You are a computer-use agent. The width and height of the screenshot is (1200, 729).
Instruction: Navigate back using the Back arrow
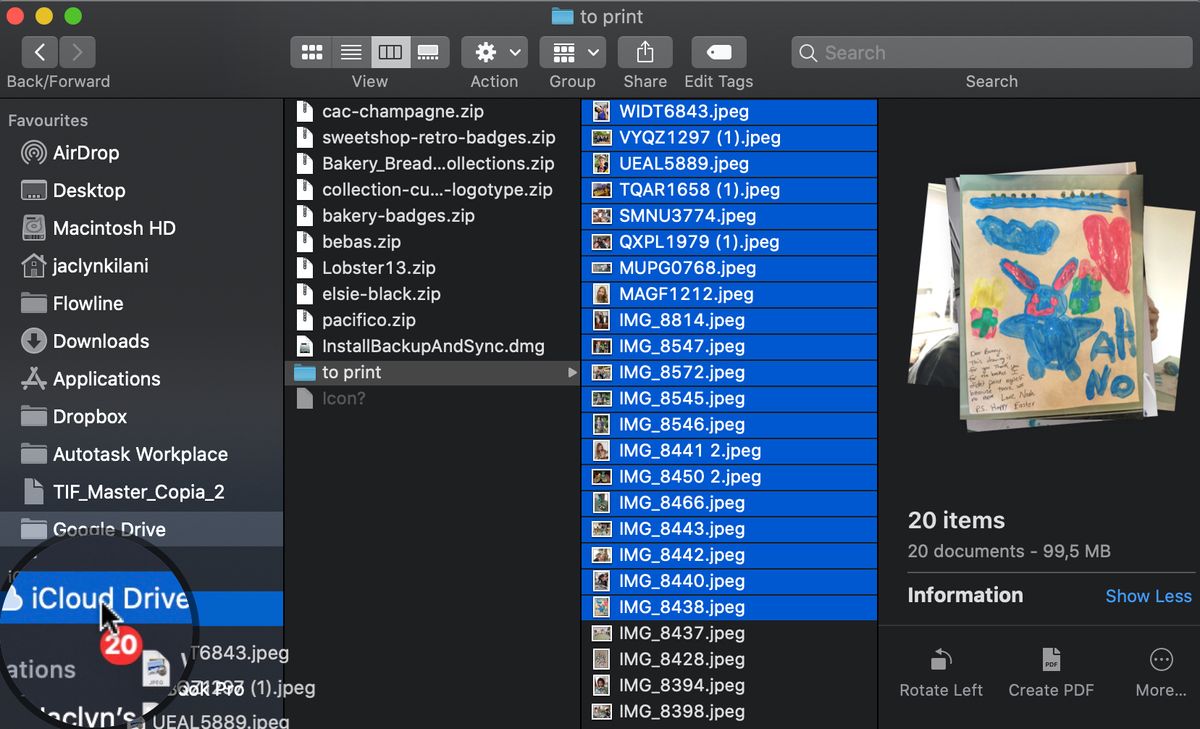(39, 51)
